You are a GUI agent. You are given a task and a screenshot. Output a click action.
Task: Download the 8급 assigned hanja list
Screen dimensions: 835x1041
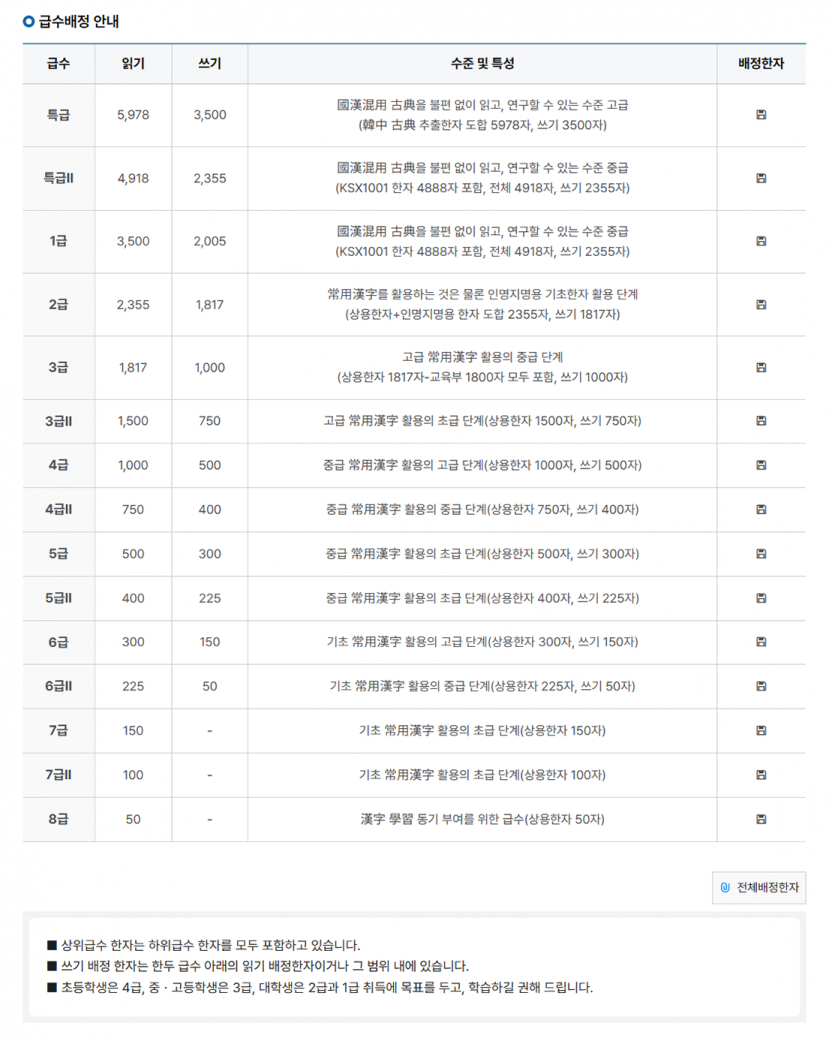click(x=761, y=819)
